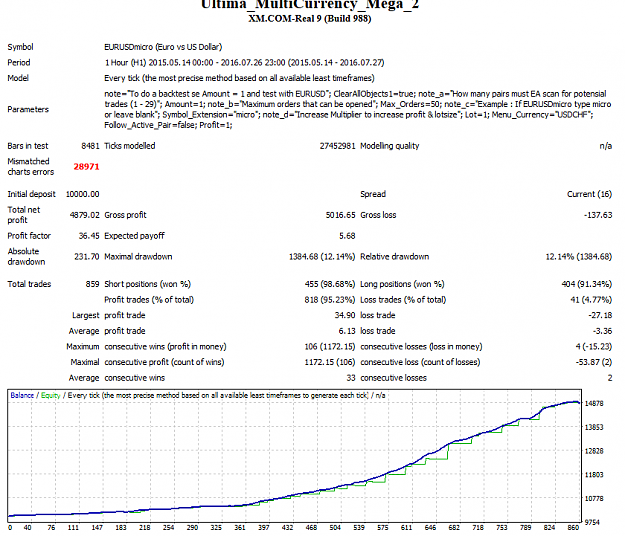Viewport: 625px width, 536px height.
Task: Click Bars in test value 8481
Action: coord(90,146)
